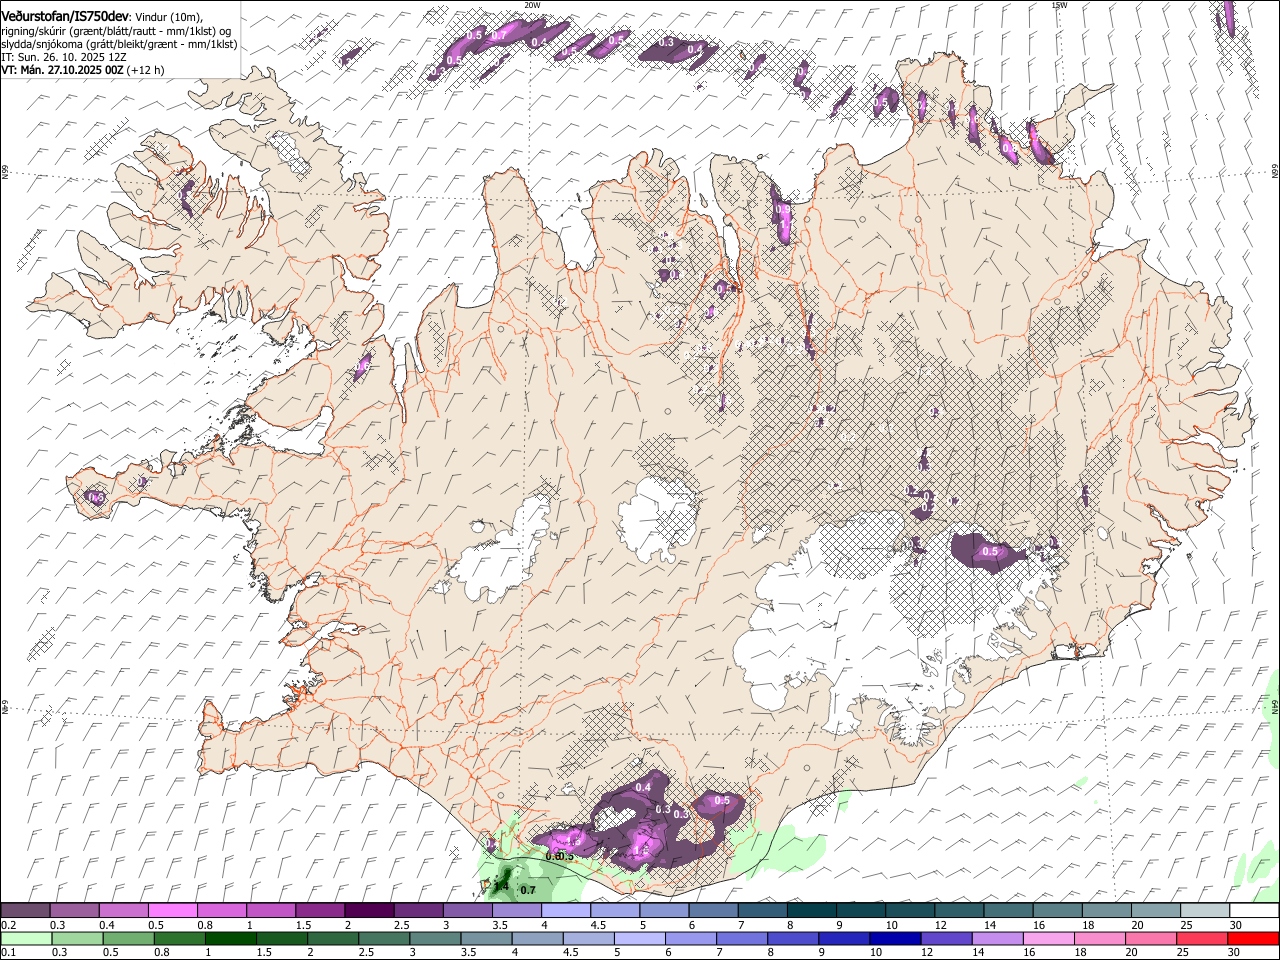
Task: Pick the pale green 0.1 rain-scale swatch
Action: pyautogui.click(x=27, y=938)
